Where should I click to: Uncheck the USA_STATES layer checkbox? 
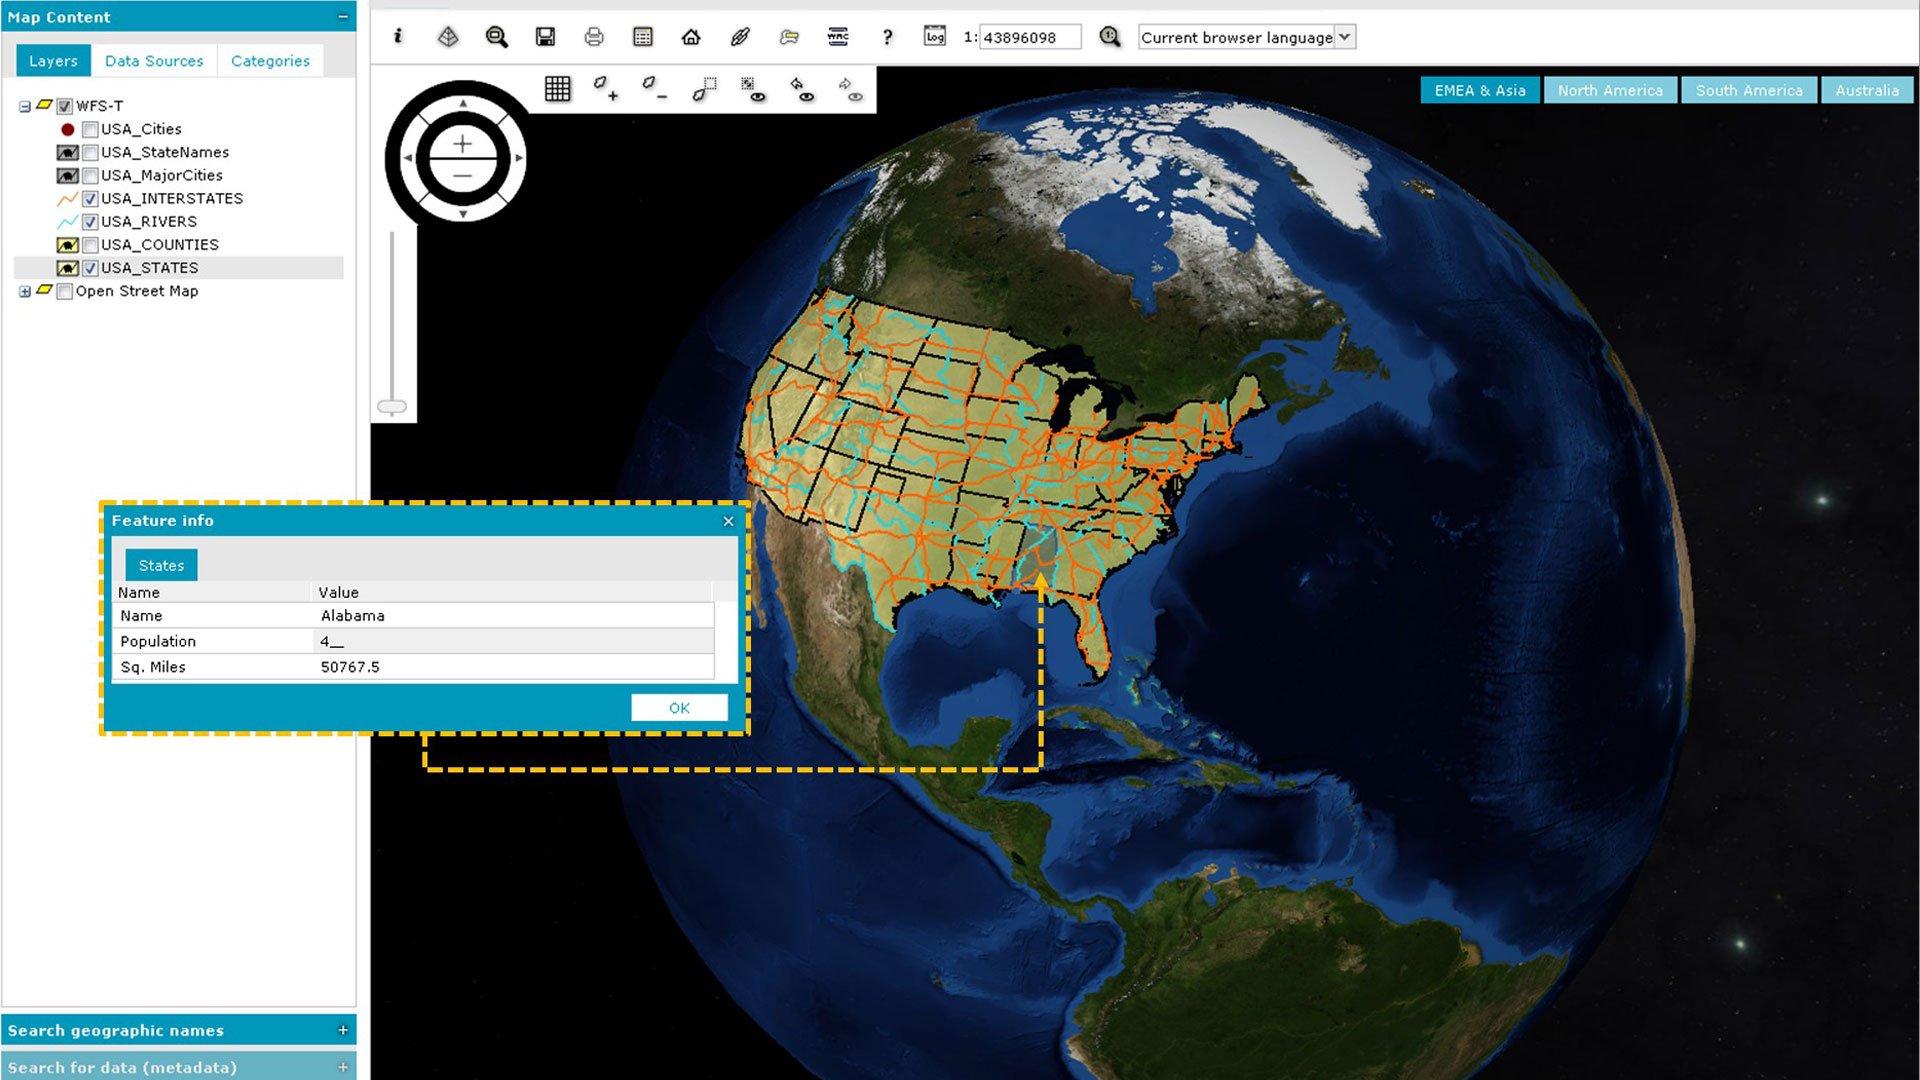pos(90,268)
